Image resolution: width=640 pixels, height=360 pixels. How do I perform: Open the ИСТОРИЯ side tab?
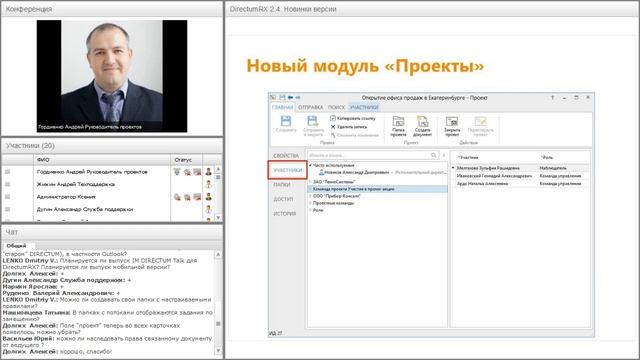284,213
